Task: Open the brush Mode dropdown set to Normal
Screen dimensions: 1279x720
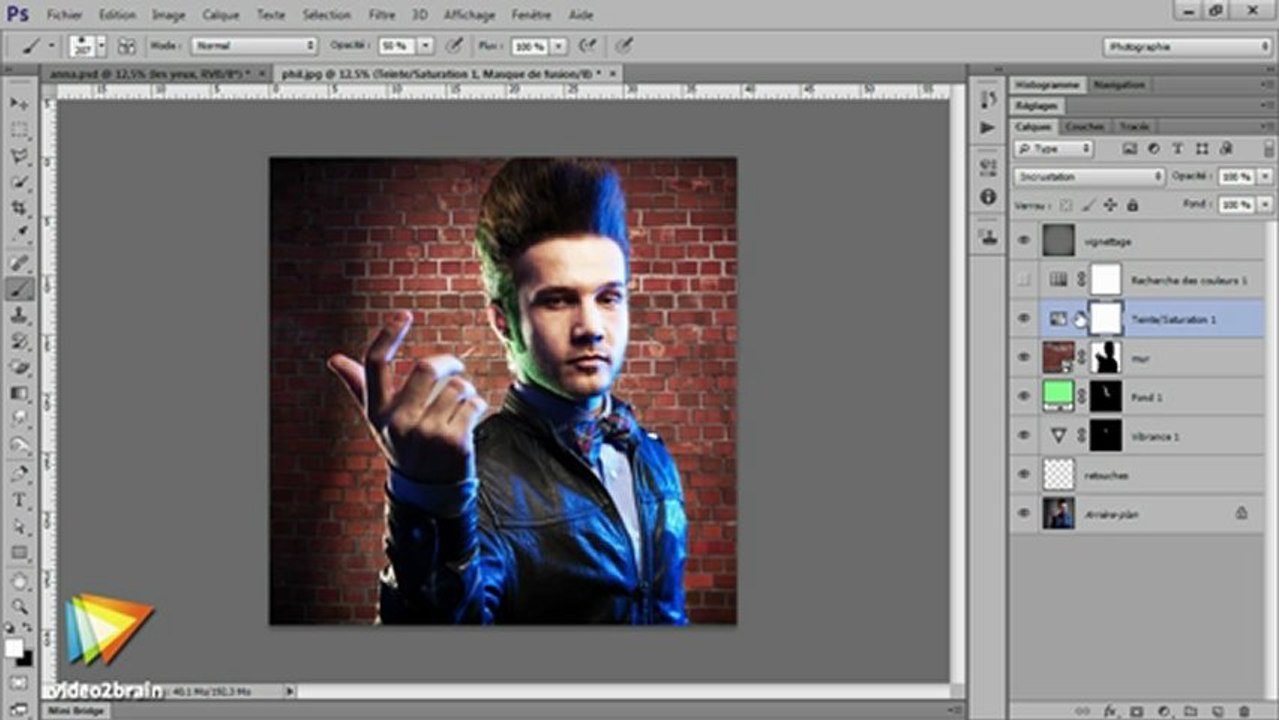Action: pos(254,46)
